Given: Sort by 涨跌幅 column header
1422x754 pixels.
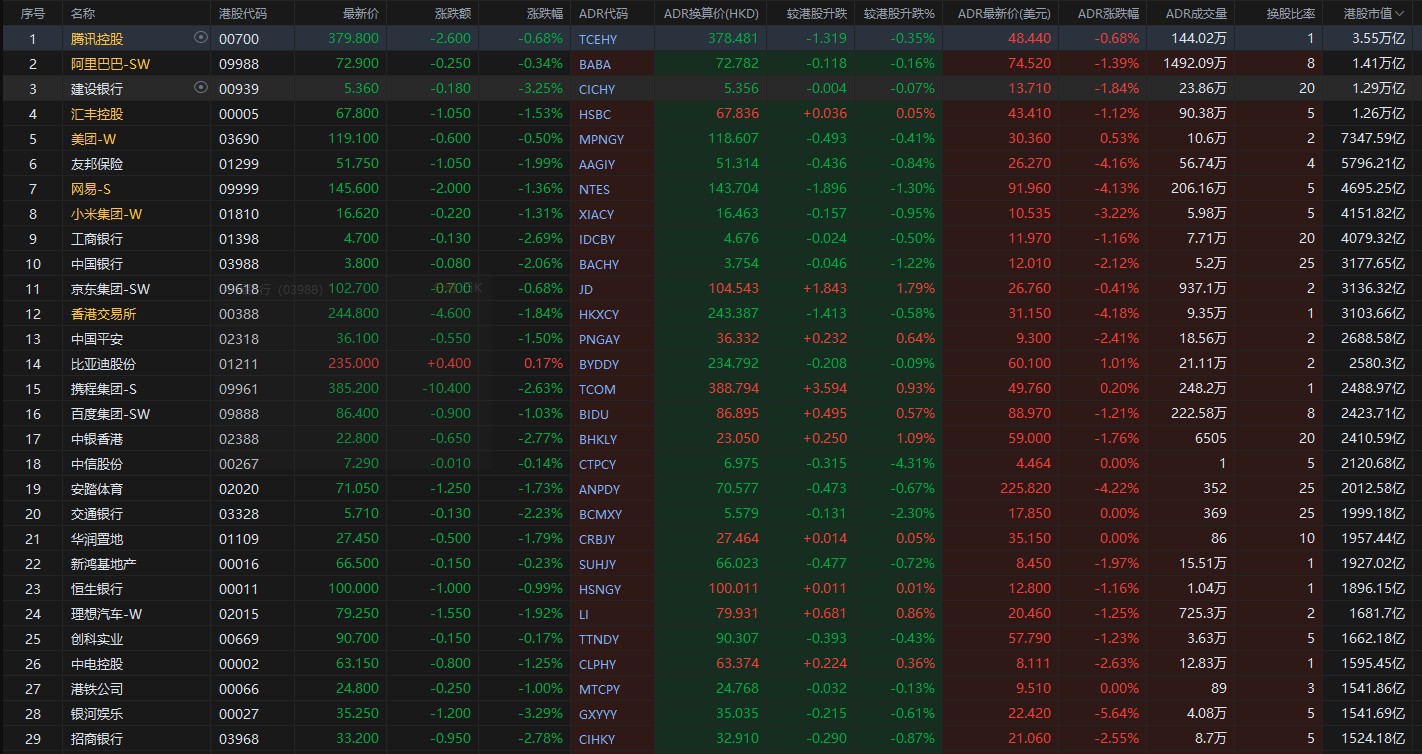Looking at the screenshot, I should tap(545, 13).
